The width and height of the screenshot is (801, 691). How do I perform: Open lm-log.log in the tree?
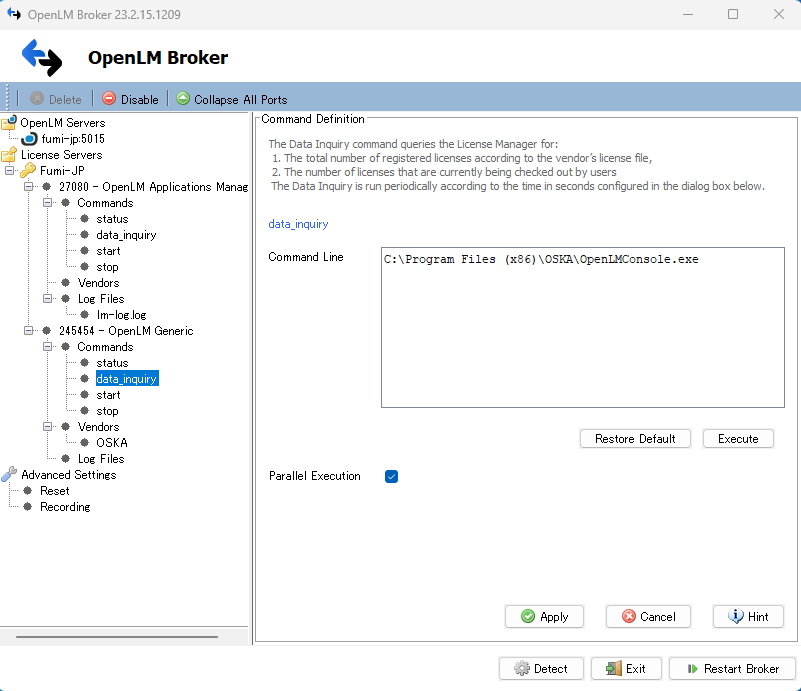point(121,315)
